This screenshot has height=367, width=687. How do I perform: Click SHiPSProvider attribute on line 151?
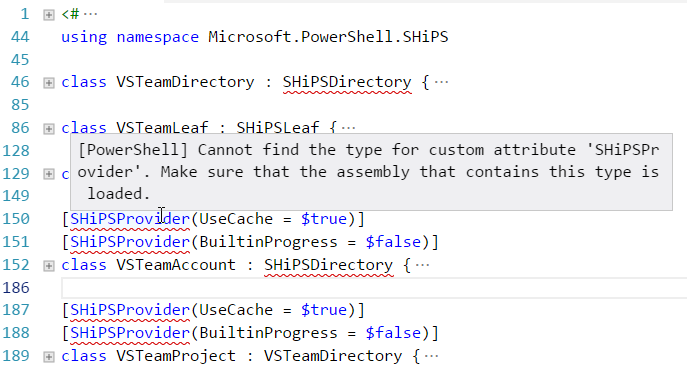[x=130, y=242]
